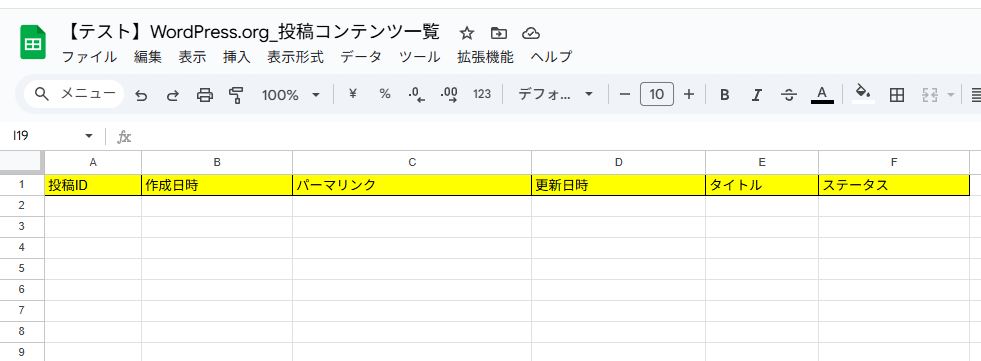Toggle italic formatting
Screen dimensions: 981x361
point(757,95)
